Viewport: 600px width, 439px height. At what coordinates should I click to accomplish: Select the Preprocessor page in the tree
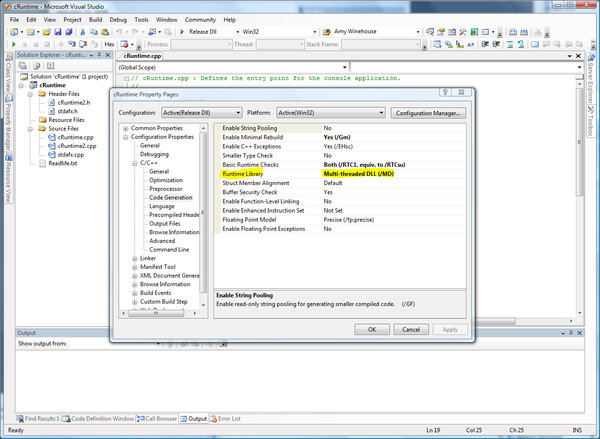166,189
